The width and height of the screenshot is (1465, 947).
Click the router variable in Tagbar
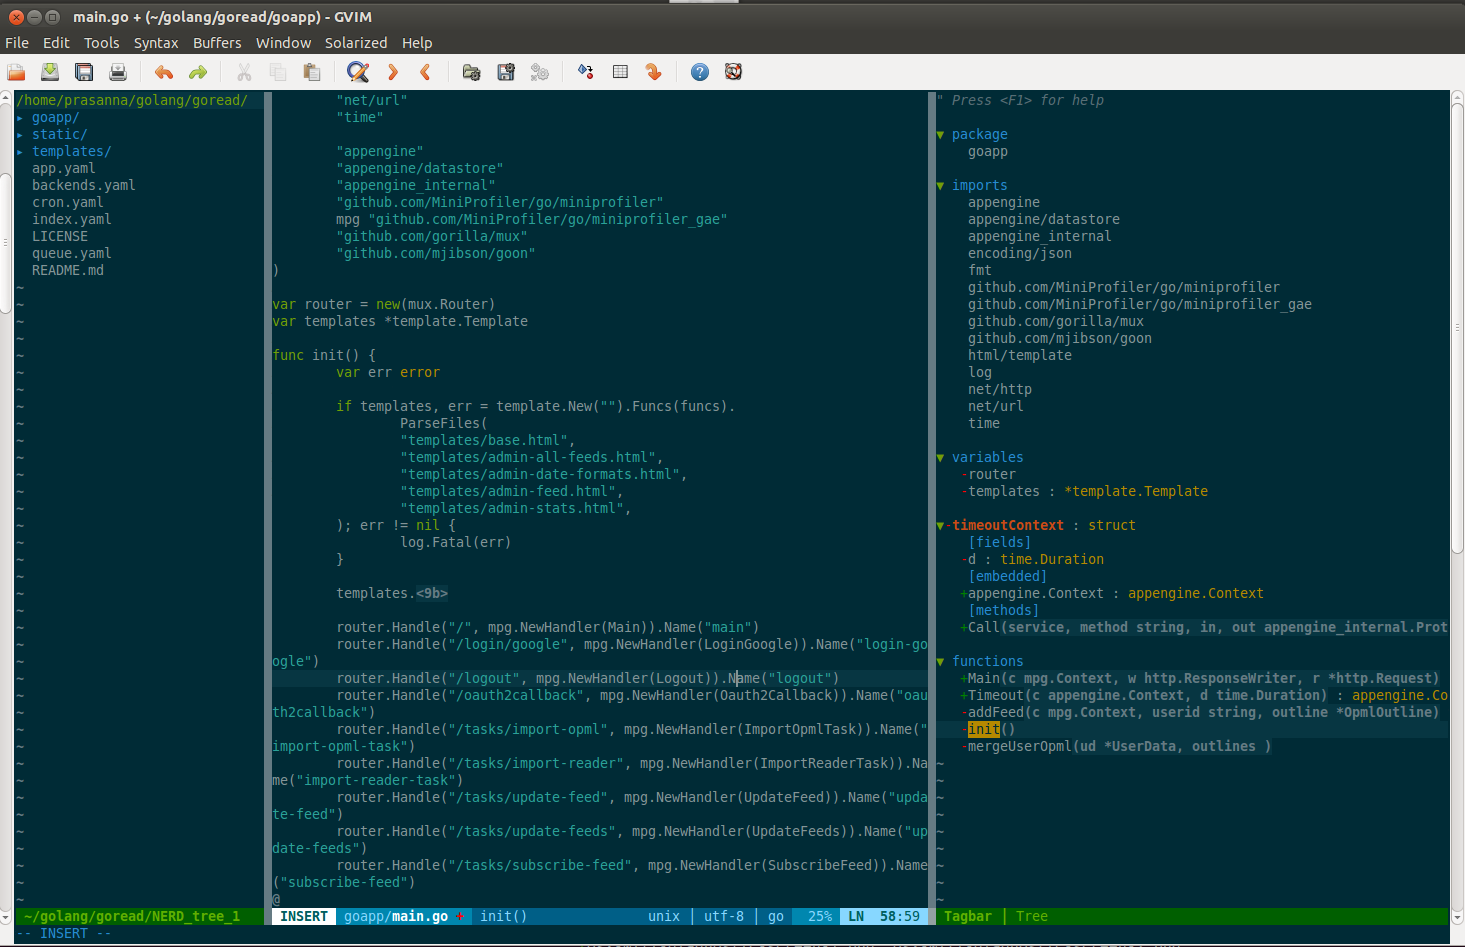tap(992, 474)
